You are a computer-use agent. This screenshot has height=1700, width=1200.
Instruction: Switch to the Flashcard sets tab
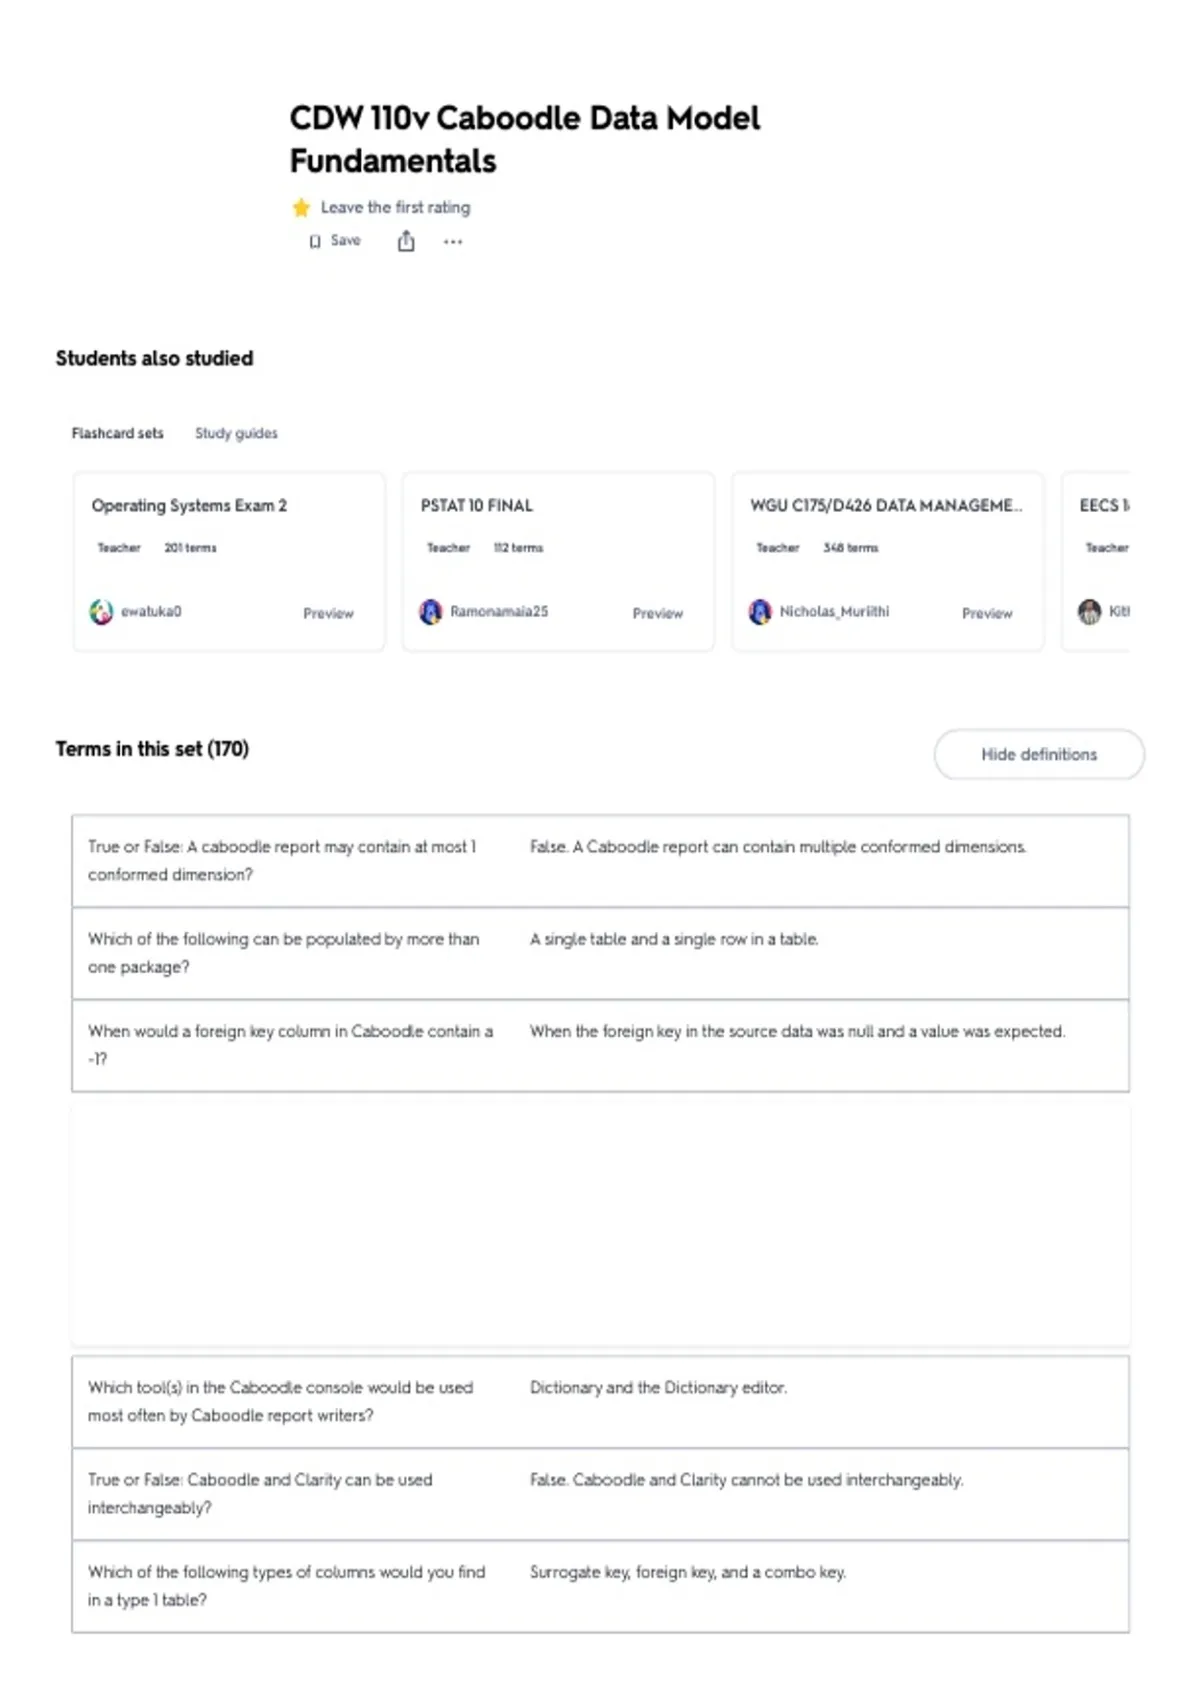(x=117, y=433)
